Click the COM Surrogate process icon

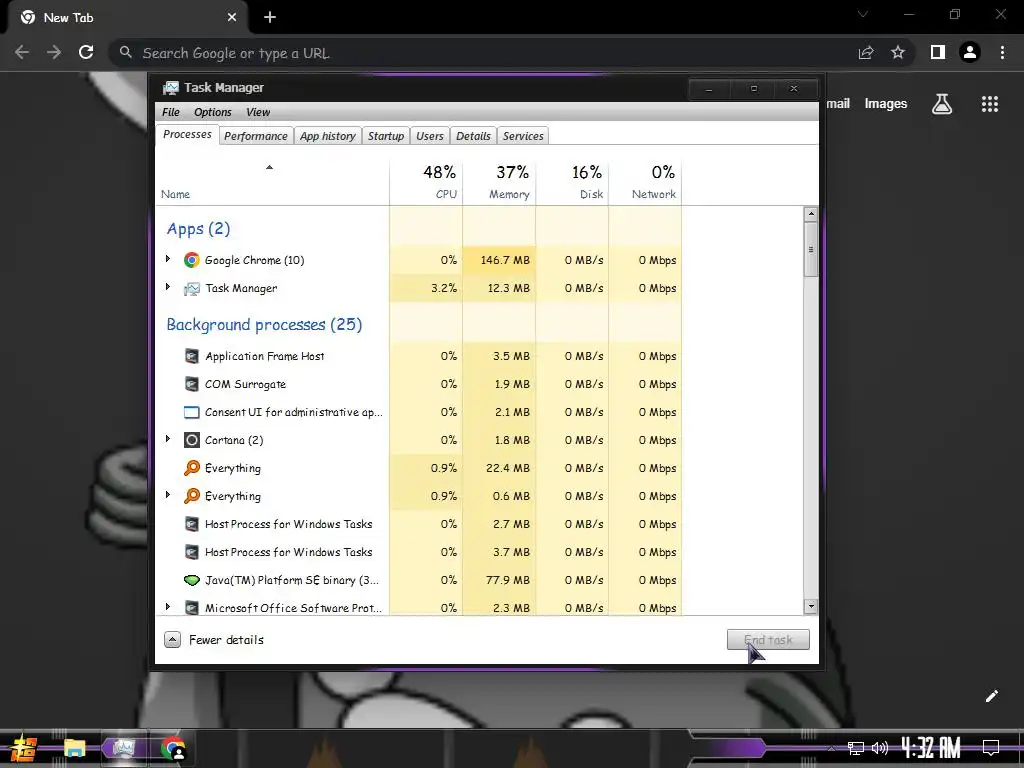point(191,384)
